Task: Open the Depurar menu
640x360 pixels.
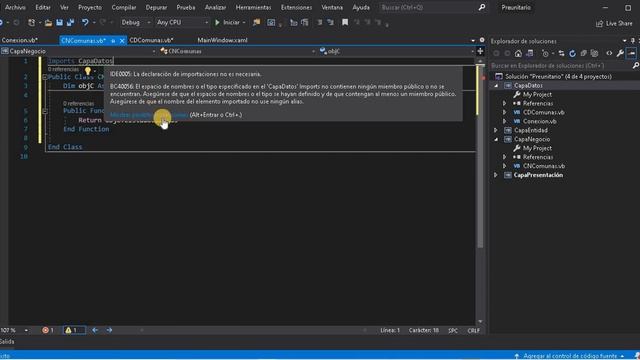Action: pos(156,7)
